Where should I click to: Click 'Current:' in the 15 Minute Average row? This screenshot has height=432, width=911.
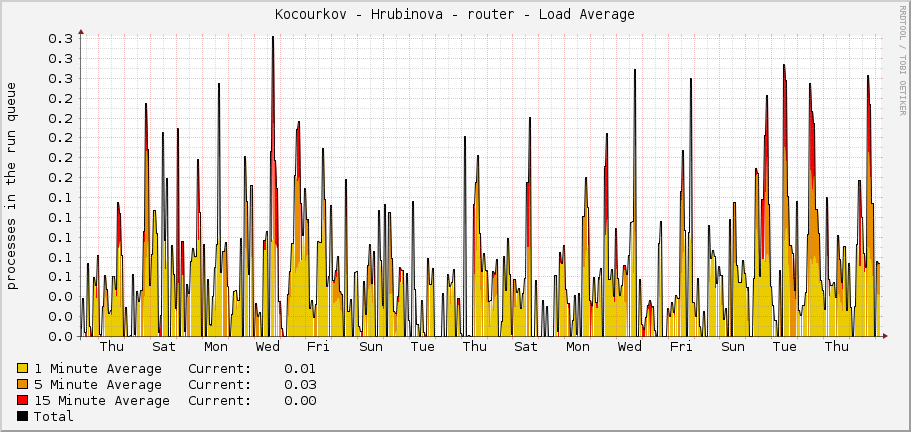tap(220, 401)
